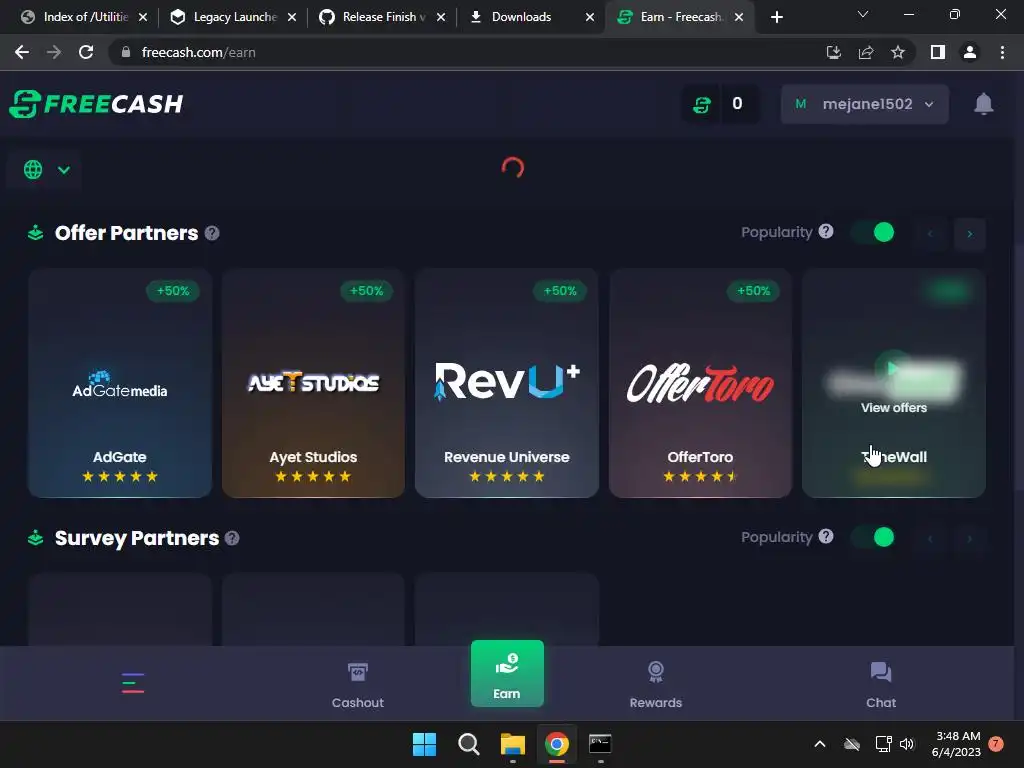Screen dimensions: 1024x768
Task: Click Survey Partners Popularity help icon
Action: (826, 536)
